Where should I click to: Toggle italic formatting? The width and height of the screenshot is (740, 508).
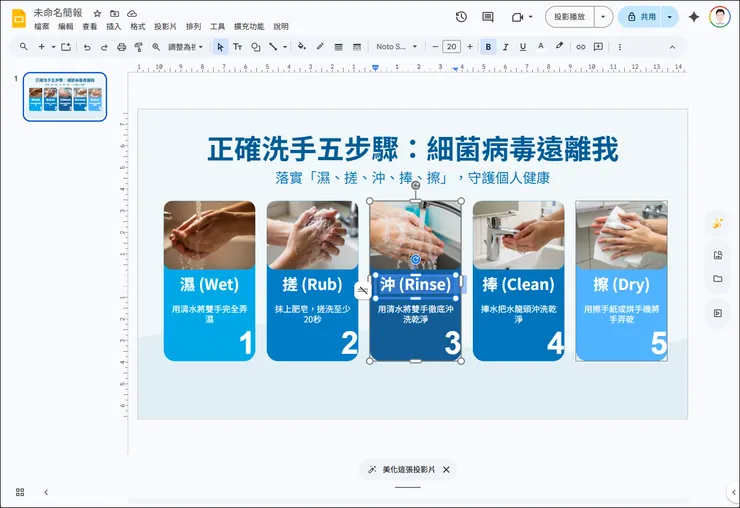[505, 47]
